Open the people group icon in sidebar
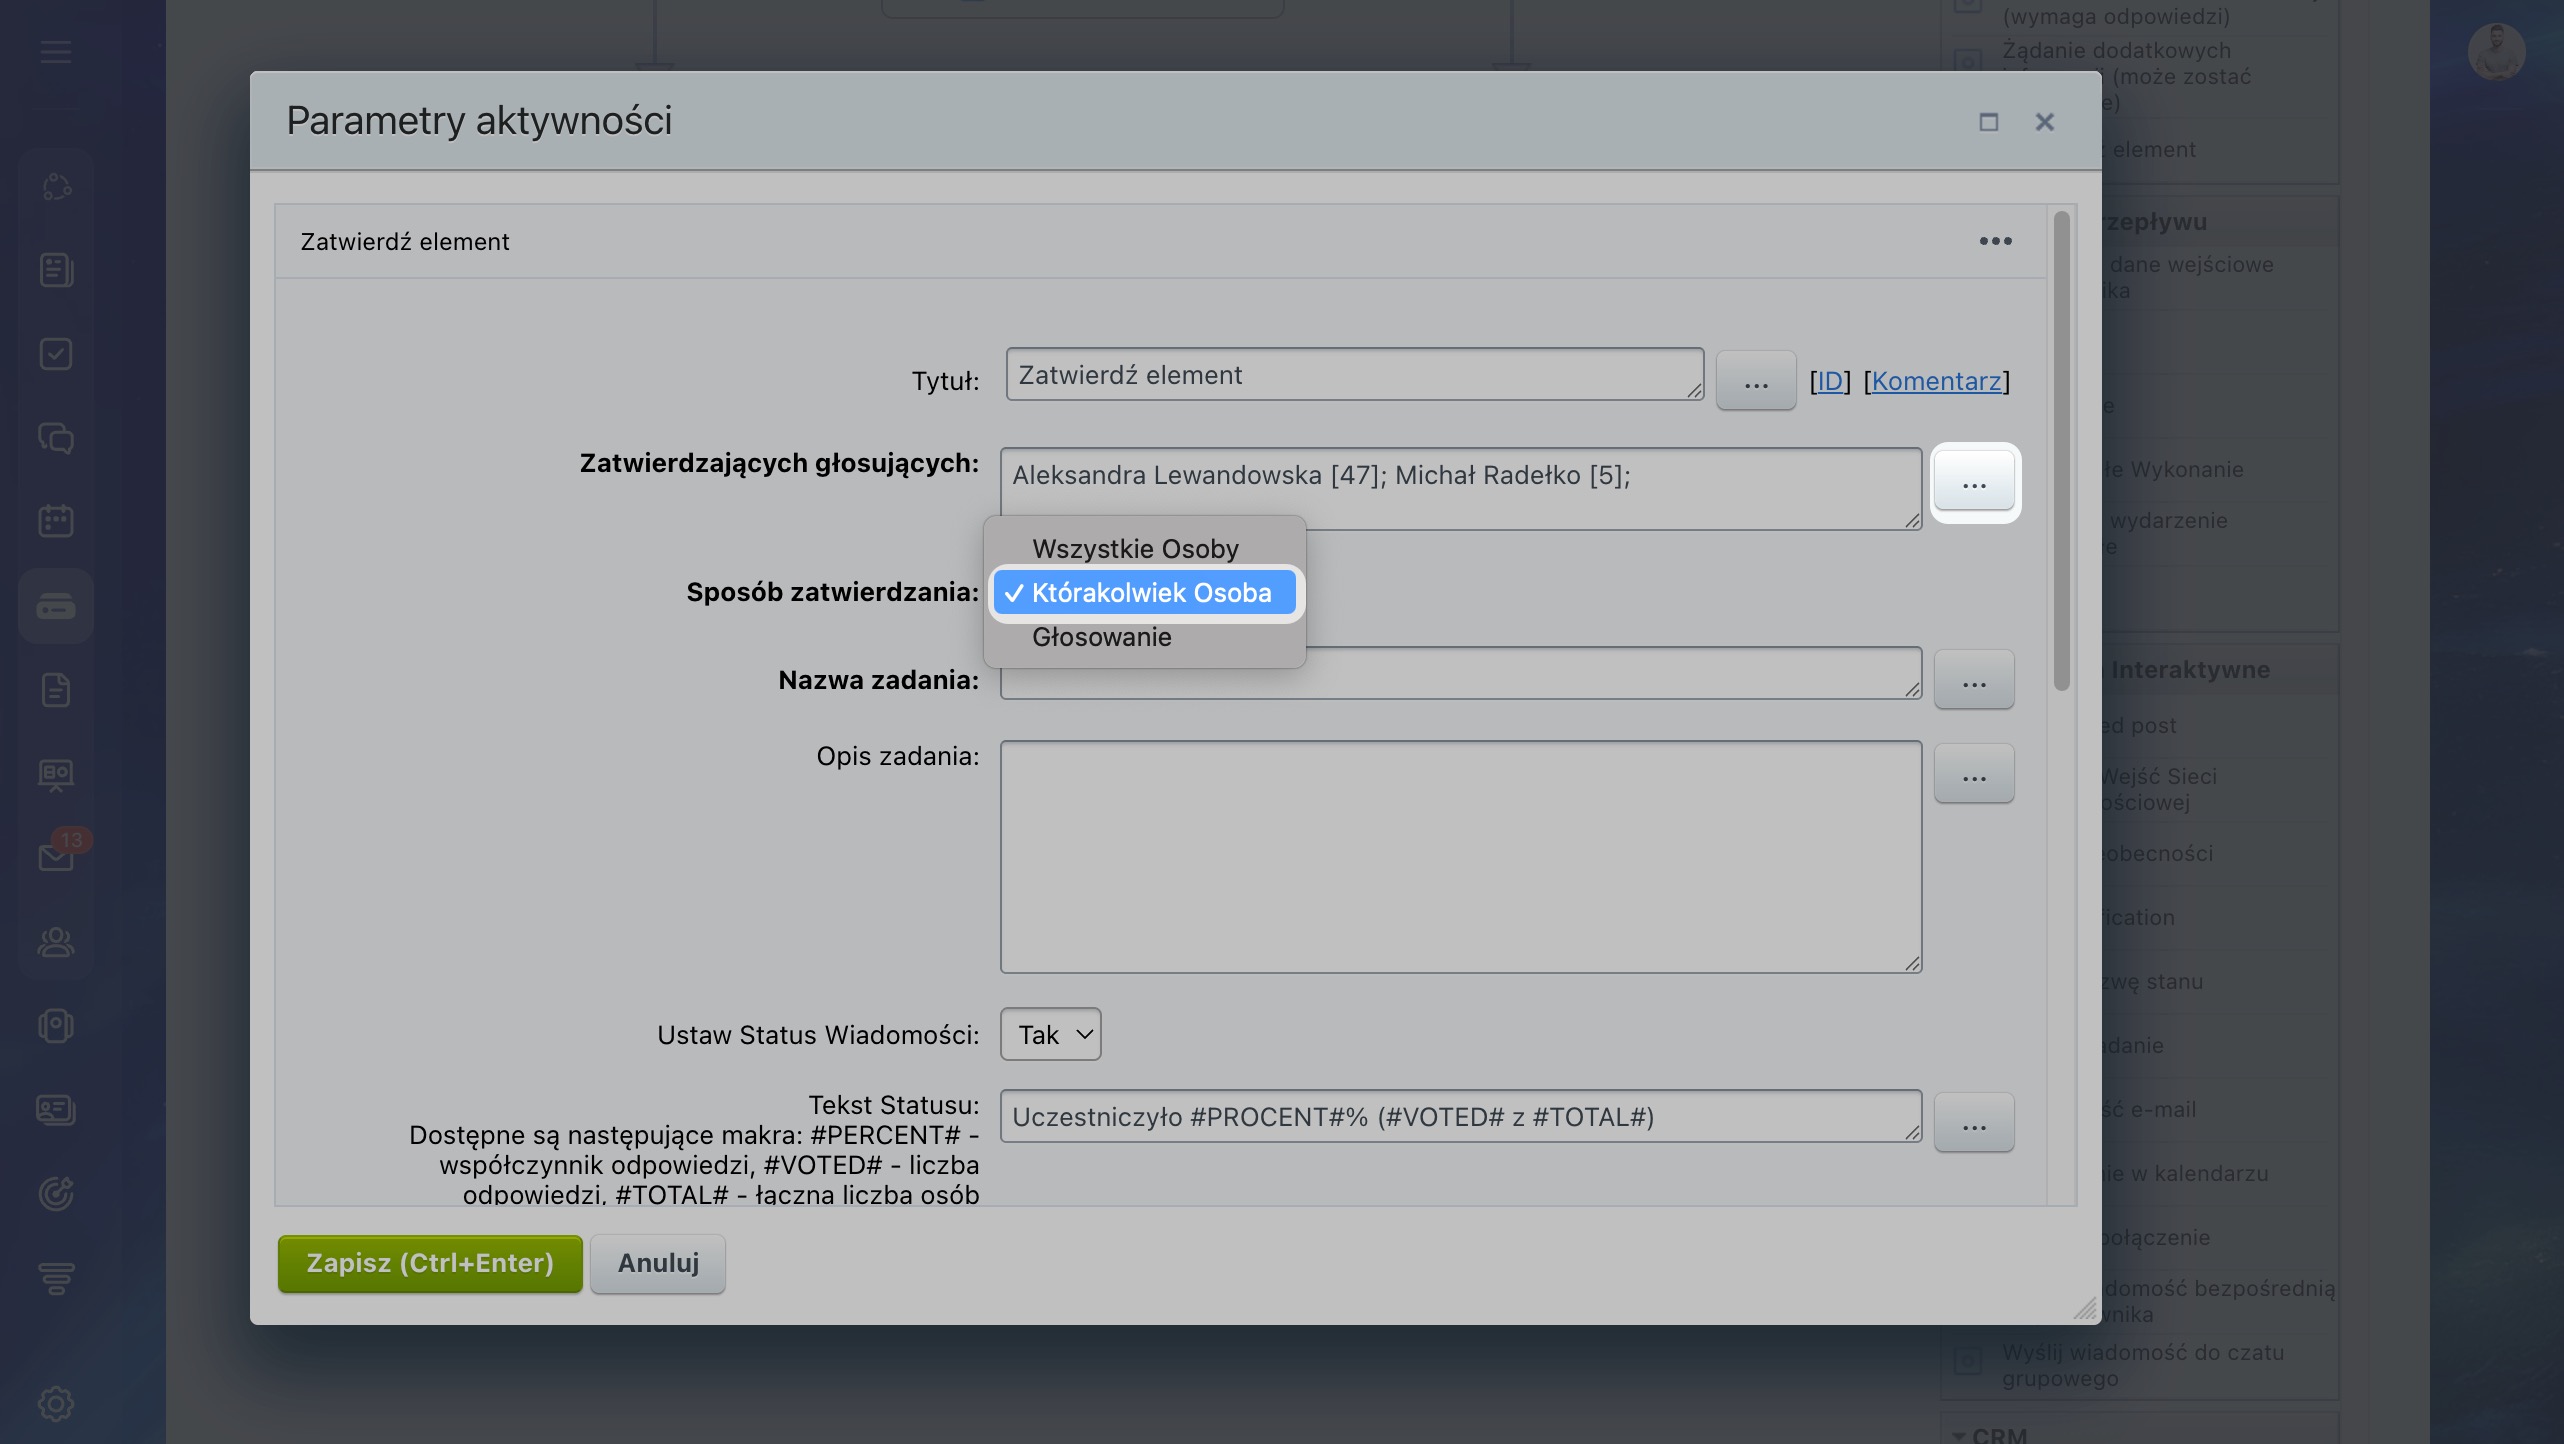This screenshot has height=1444, width=2564. coord(56,941)
